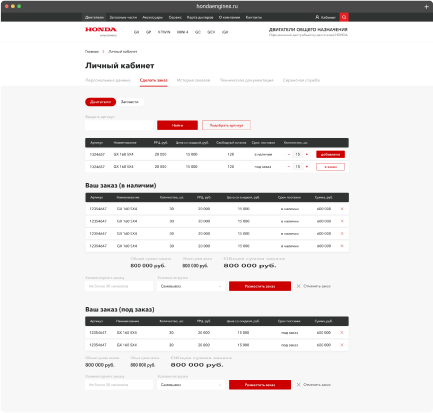The image size is (433, 413).
Task: Delete third row of in-stock order table
Action: coord(342,233)
